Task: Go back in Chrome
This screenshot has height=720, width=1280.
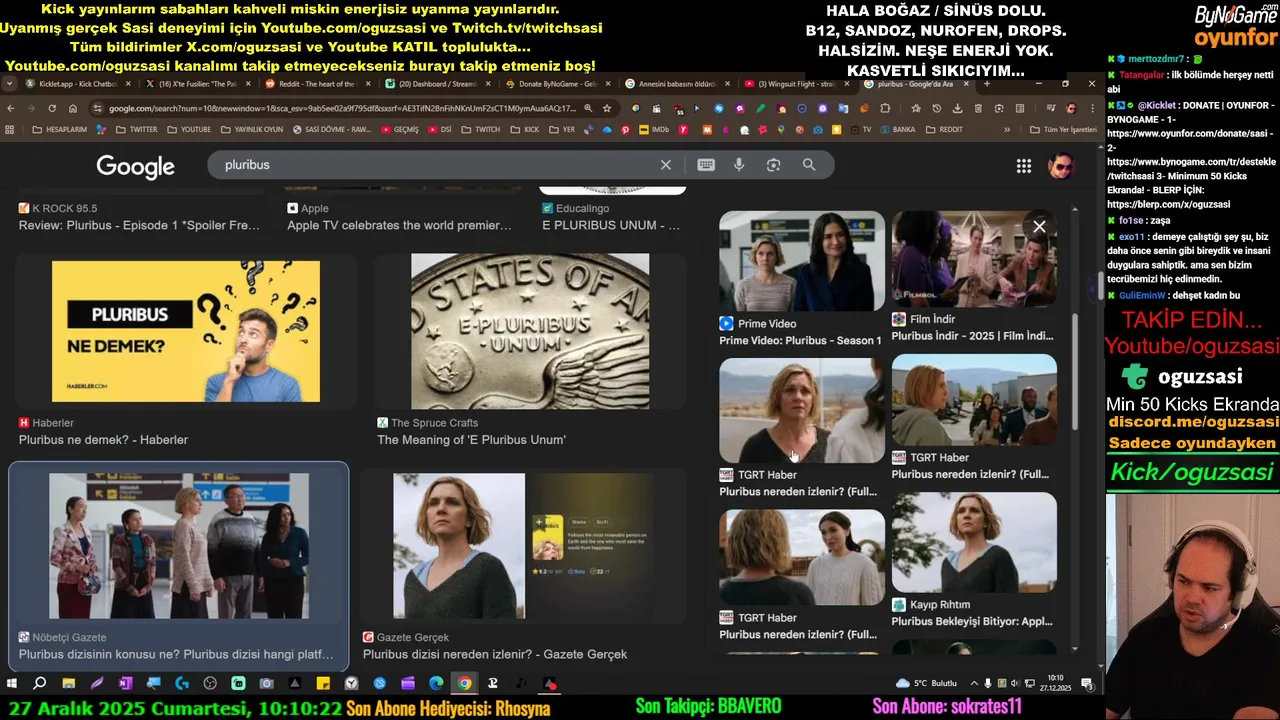Action: click(x=11, y=108)
